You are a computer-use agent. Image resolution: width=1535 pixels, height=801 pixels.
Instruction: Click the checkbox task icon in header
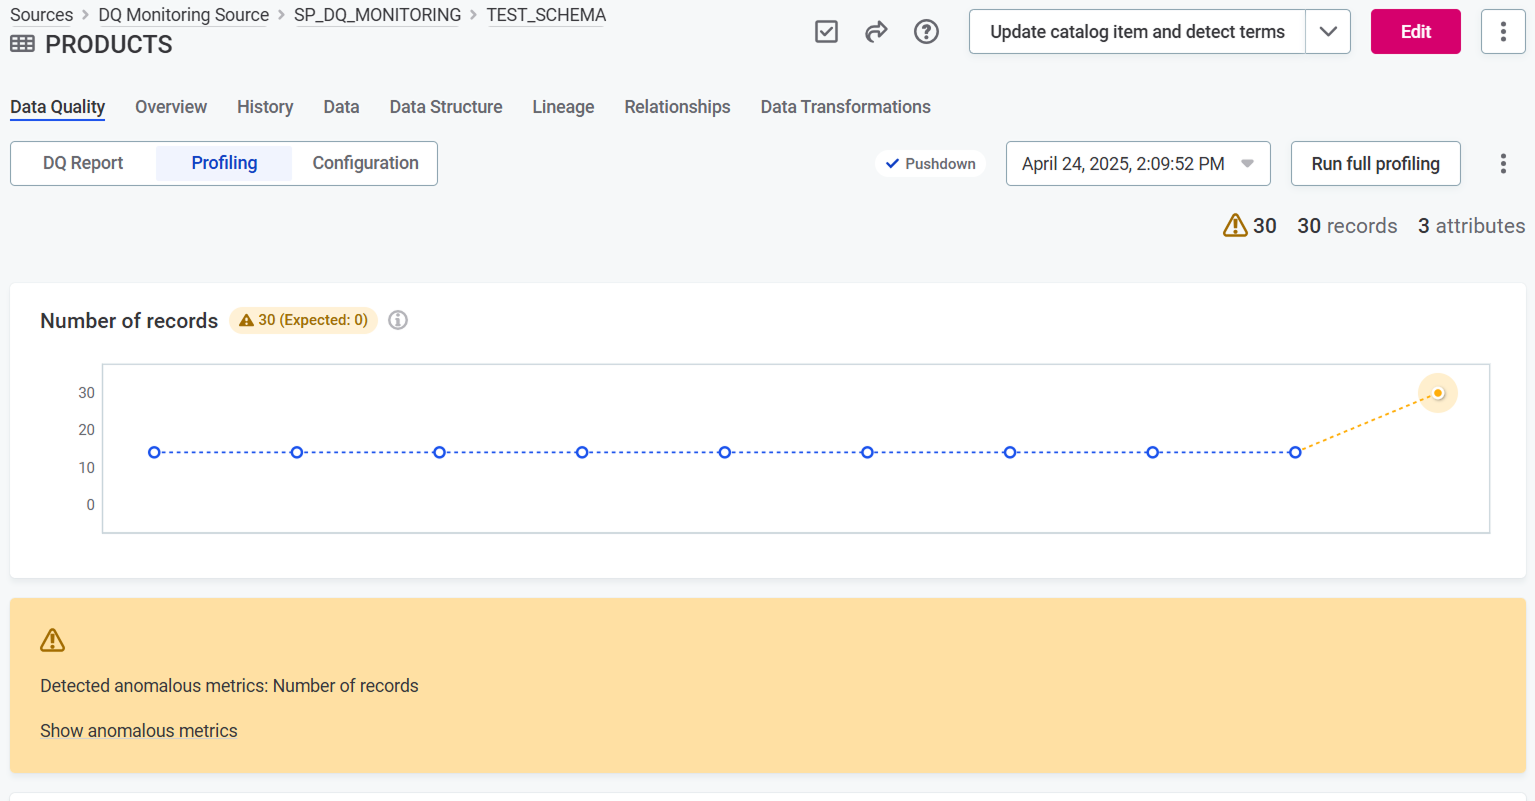coord(826,32)
